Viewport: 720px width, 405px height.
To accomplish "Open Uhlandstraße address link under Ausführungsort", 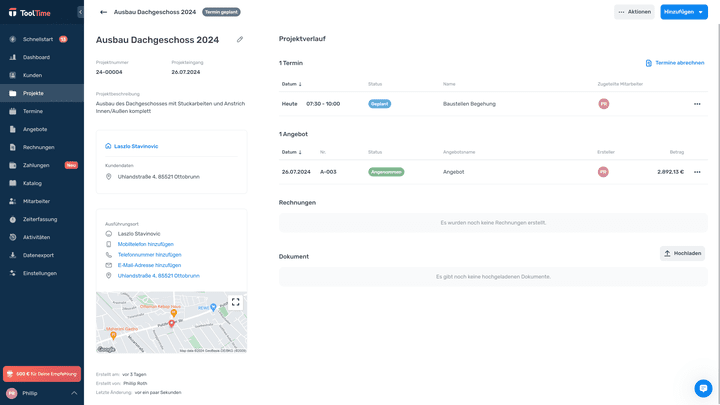I will point(158,276).
